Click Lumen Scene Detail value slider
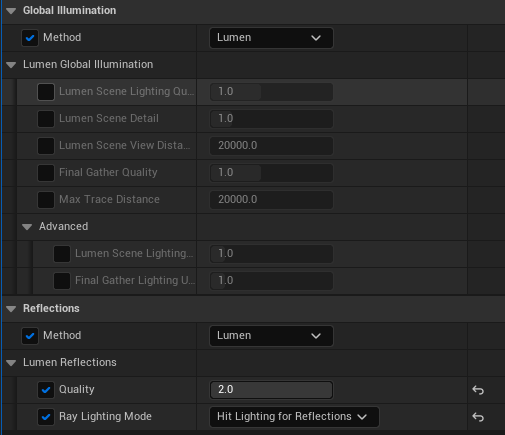 click(271, 119)
